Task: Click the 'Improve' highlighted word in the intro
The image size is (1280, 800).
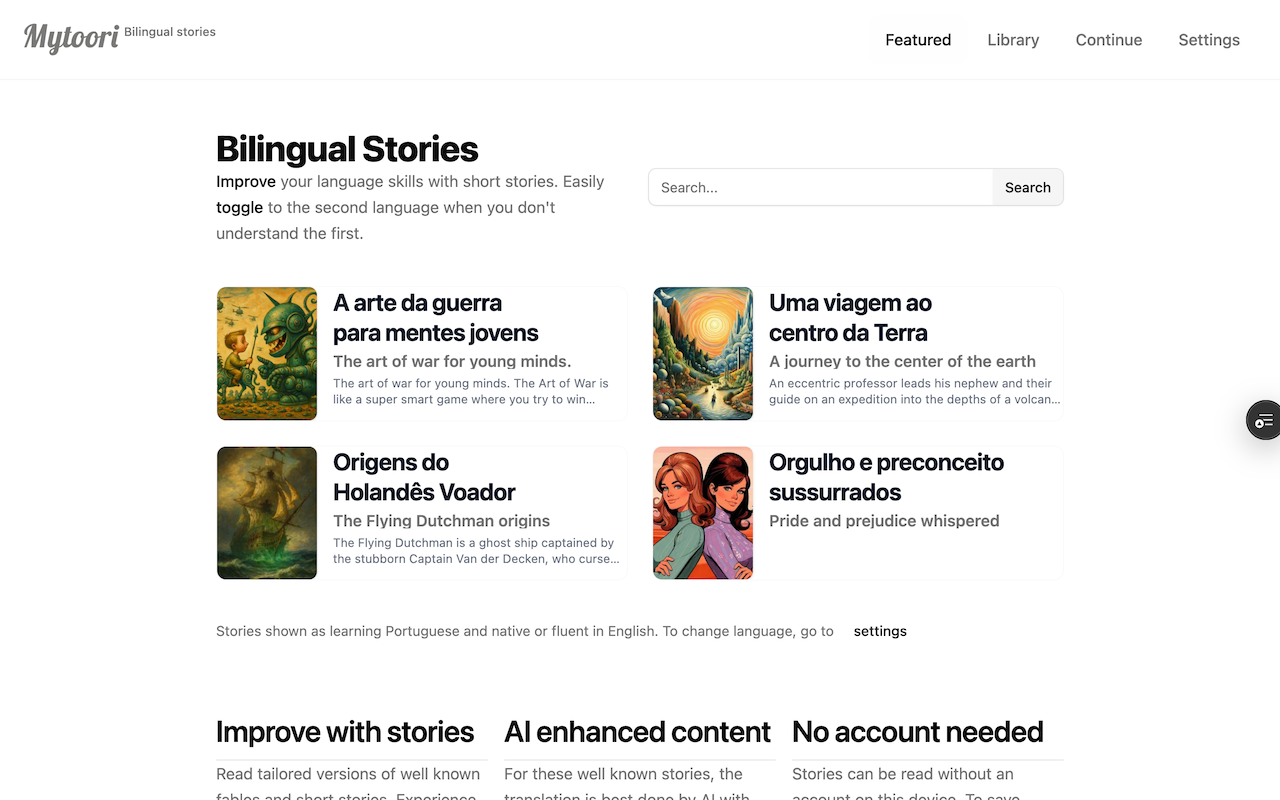Action: tap(246, 182)
